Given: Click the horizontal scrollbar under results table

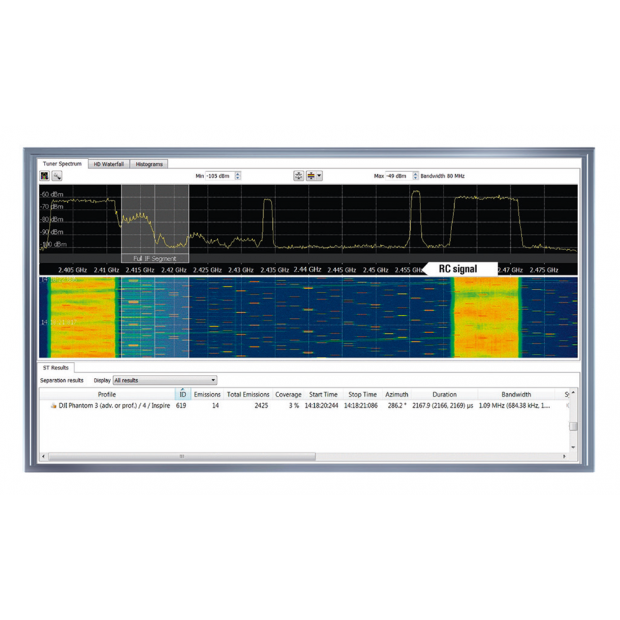Looking at the screenshot, I should pyautogui.click(x=182, y=456).
